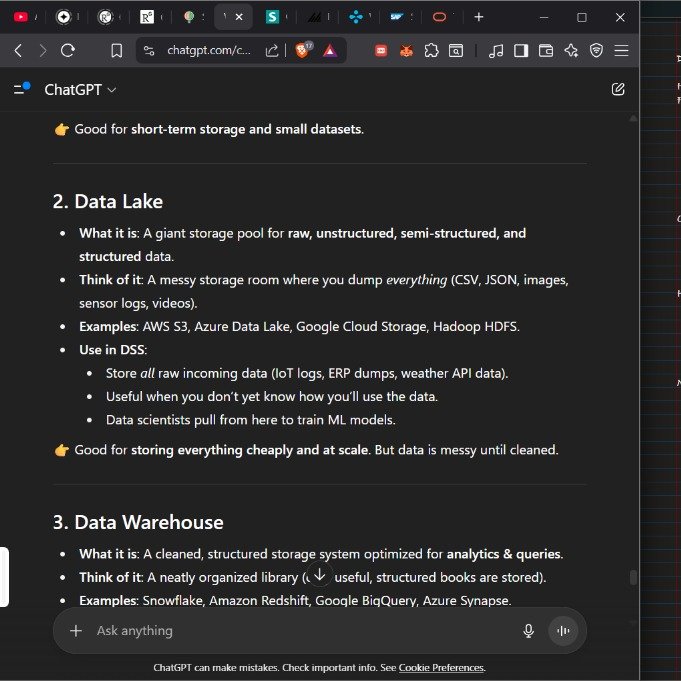Click the "Examples: AWS S3, Azure Data Lake" line

point(299,327)
